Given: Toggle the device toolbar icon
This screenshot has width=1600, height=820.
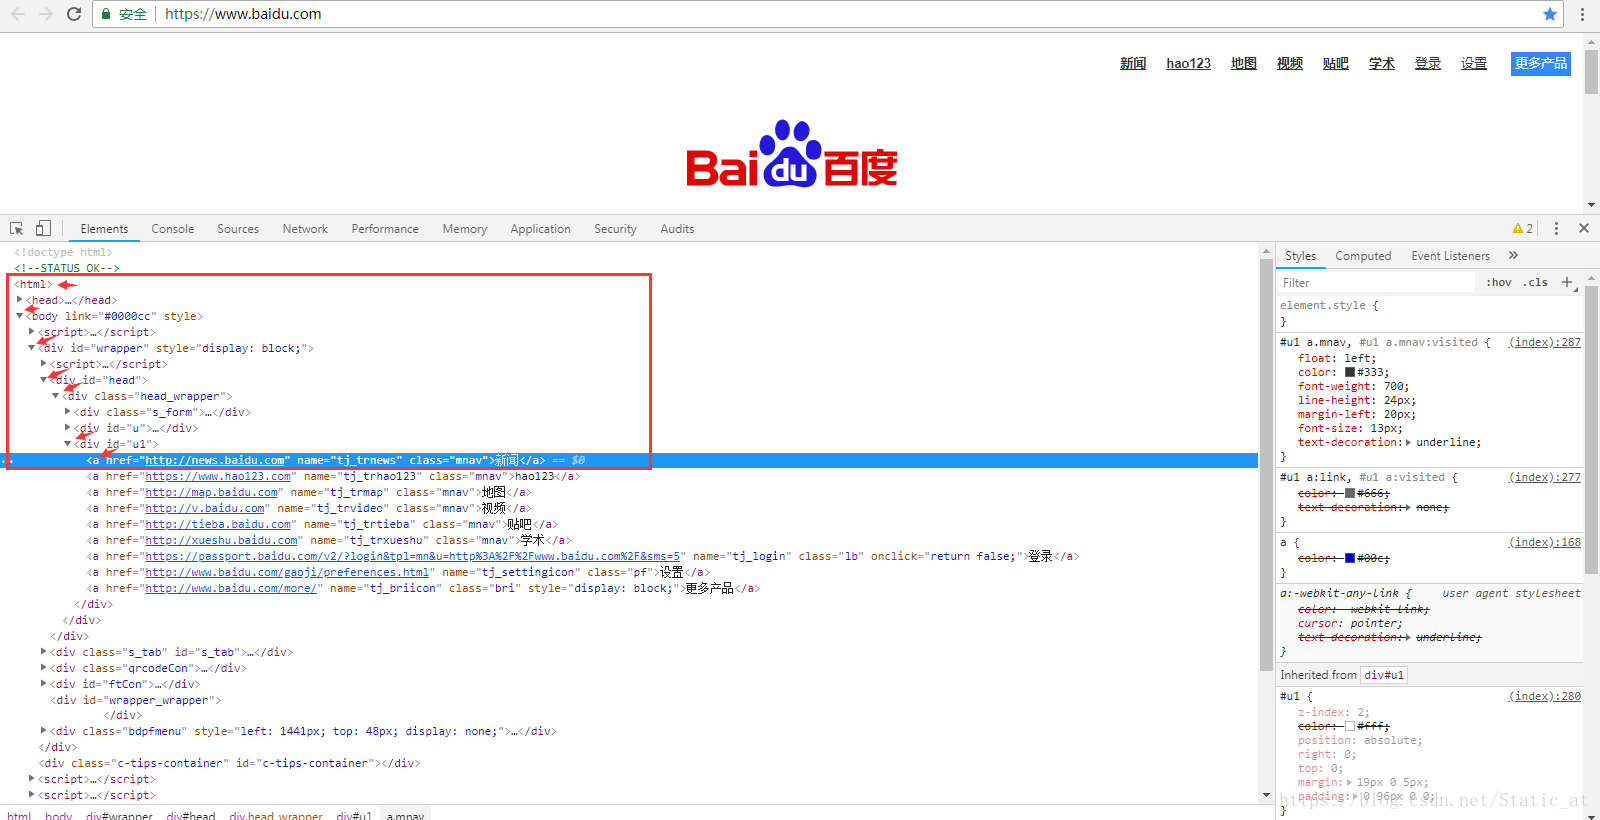Looking at the screenshot, I should point(43,228).
